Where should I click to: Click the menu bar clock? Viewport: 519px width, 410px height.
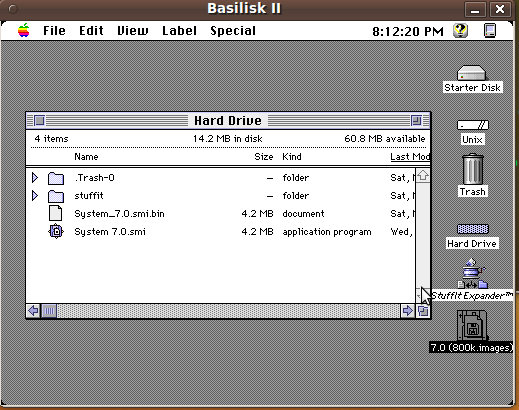coord(408,31)
